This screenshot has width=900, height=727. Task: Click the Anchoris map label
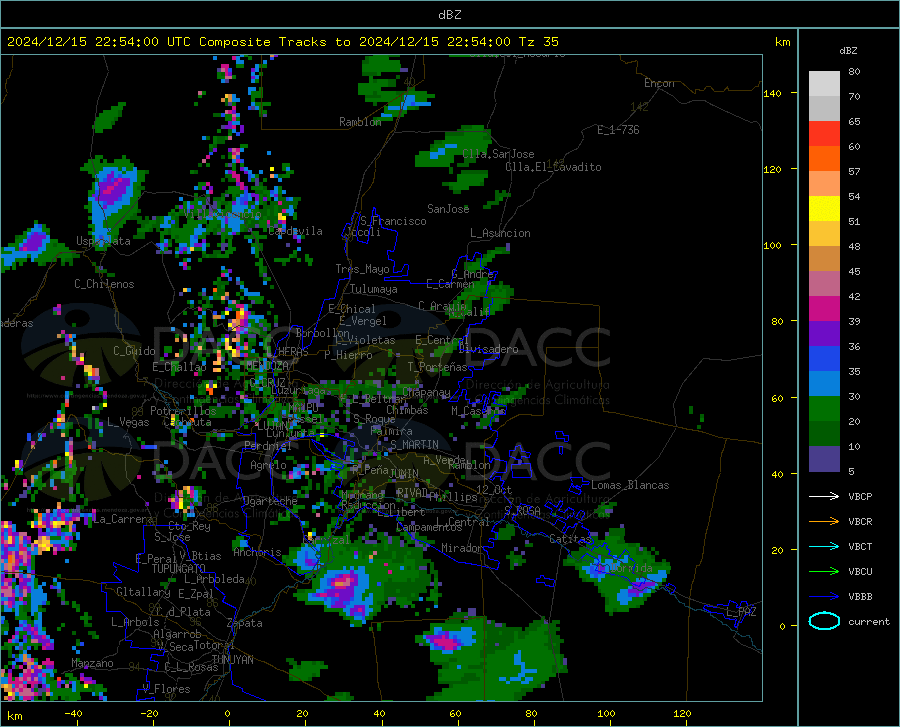[x=257, y=552]
